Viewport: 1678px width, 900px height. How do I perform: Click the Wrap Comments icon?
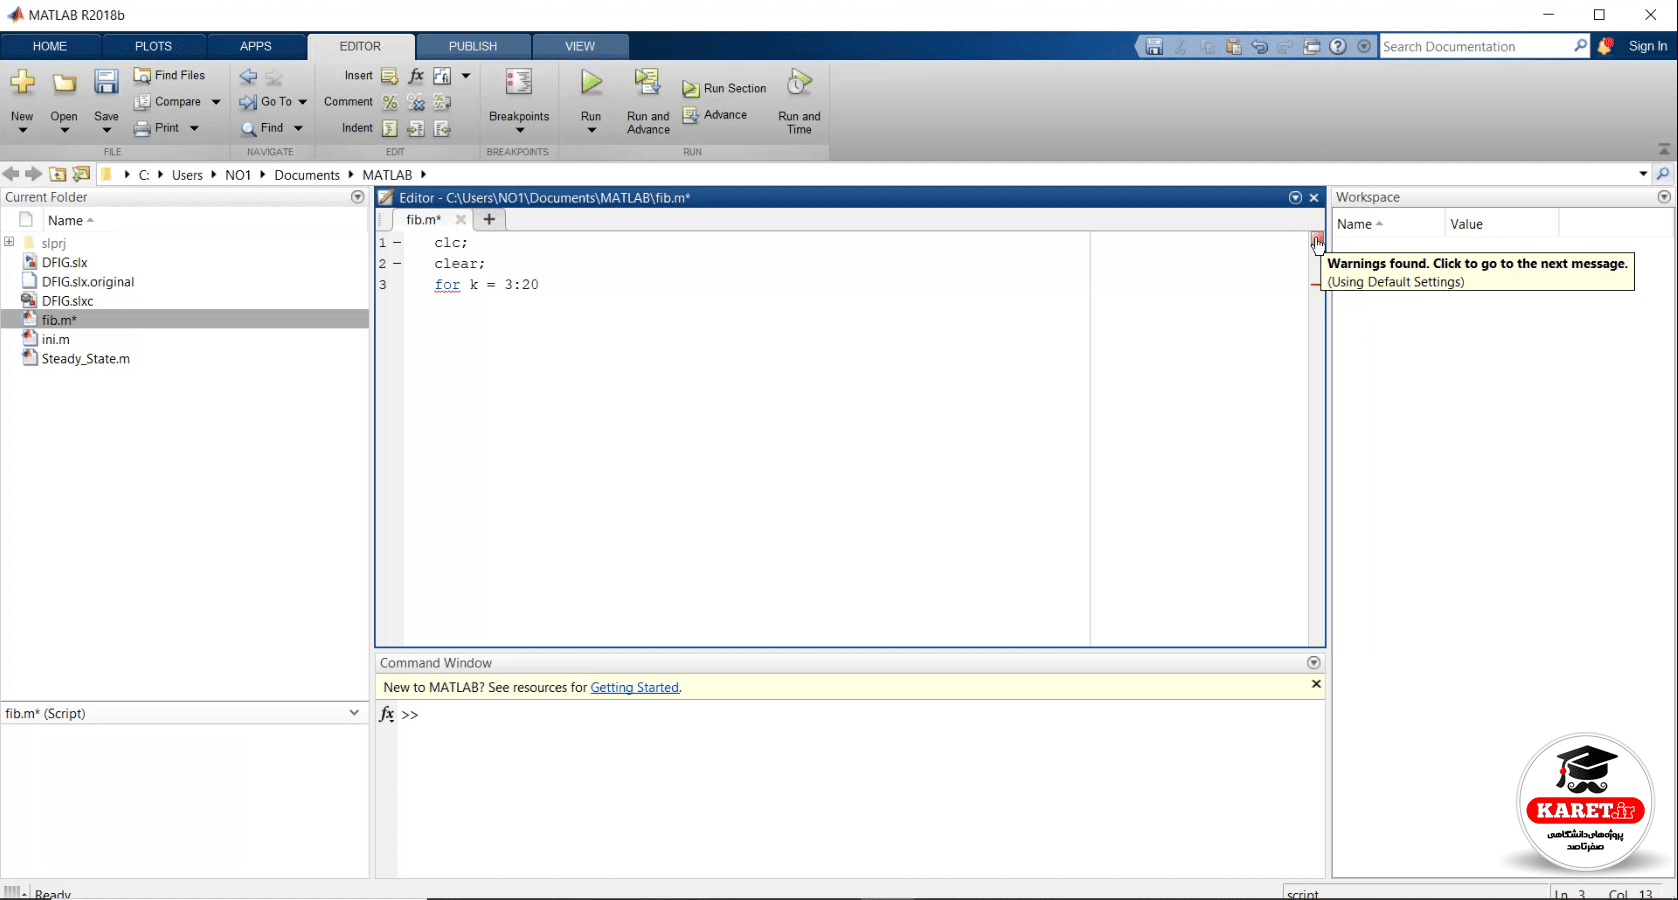click(442, 102)
